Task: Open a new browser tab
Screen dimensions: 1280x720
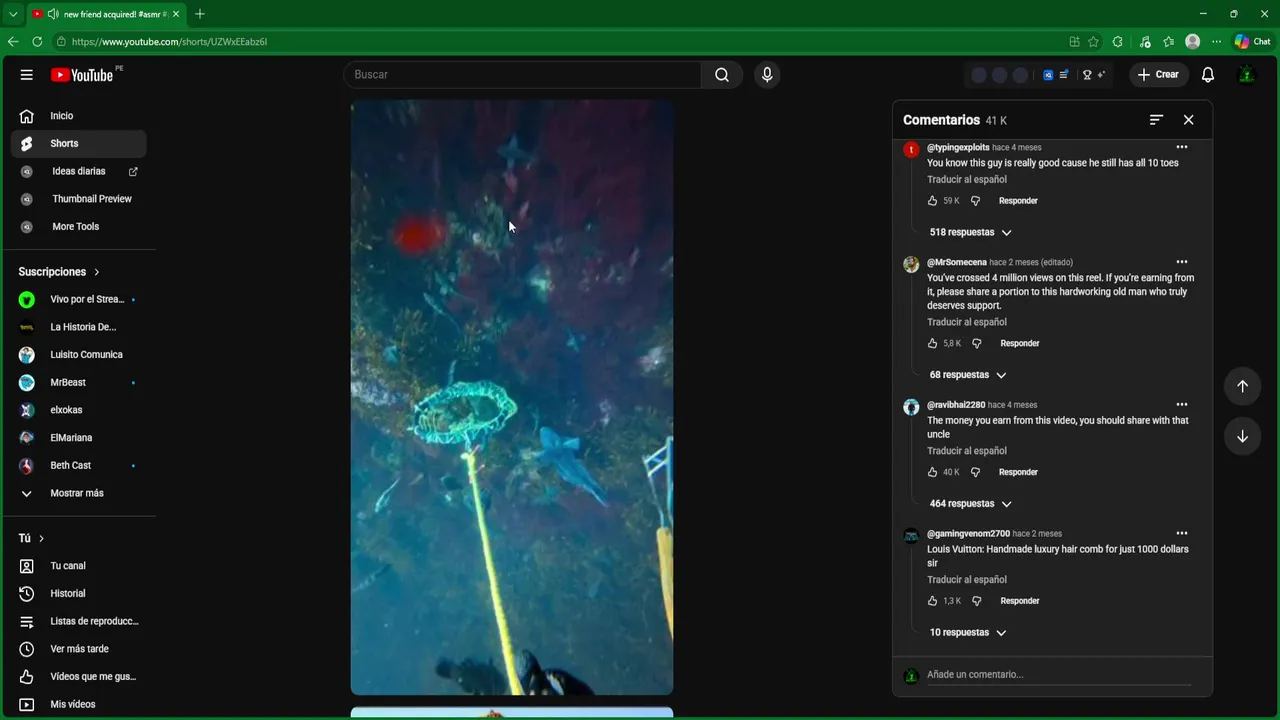Action: pyautogui.click(x=200, y=14)
